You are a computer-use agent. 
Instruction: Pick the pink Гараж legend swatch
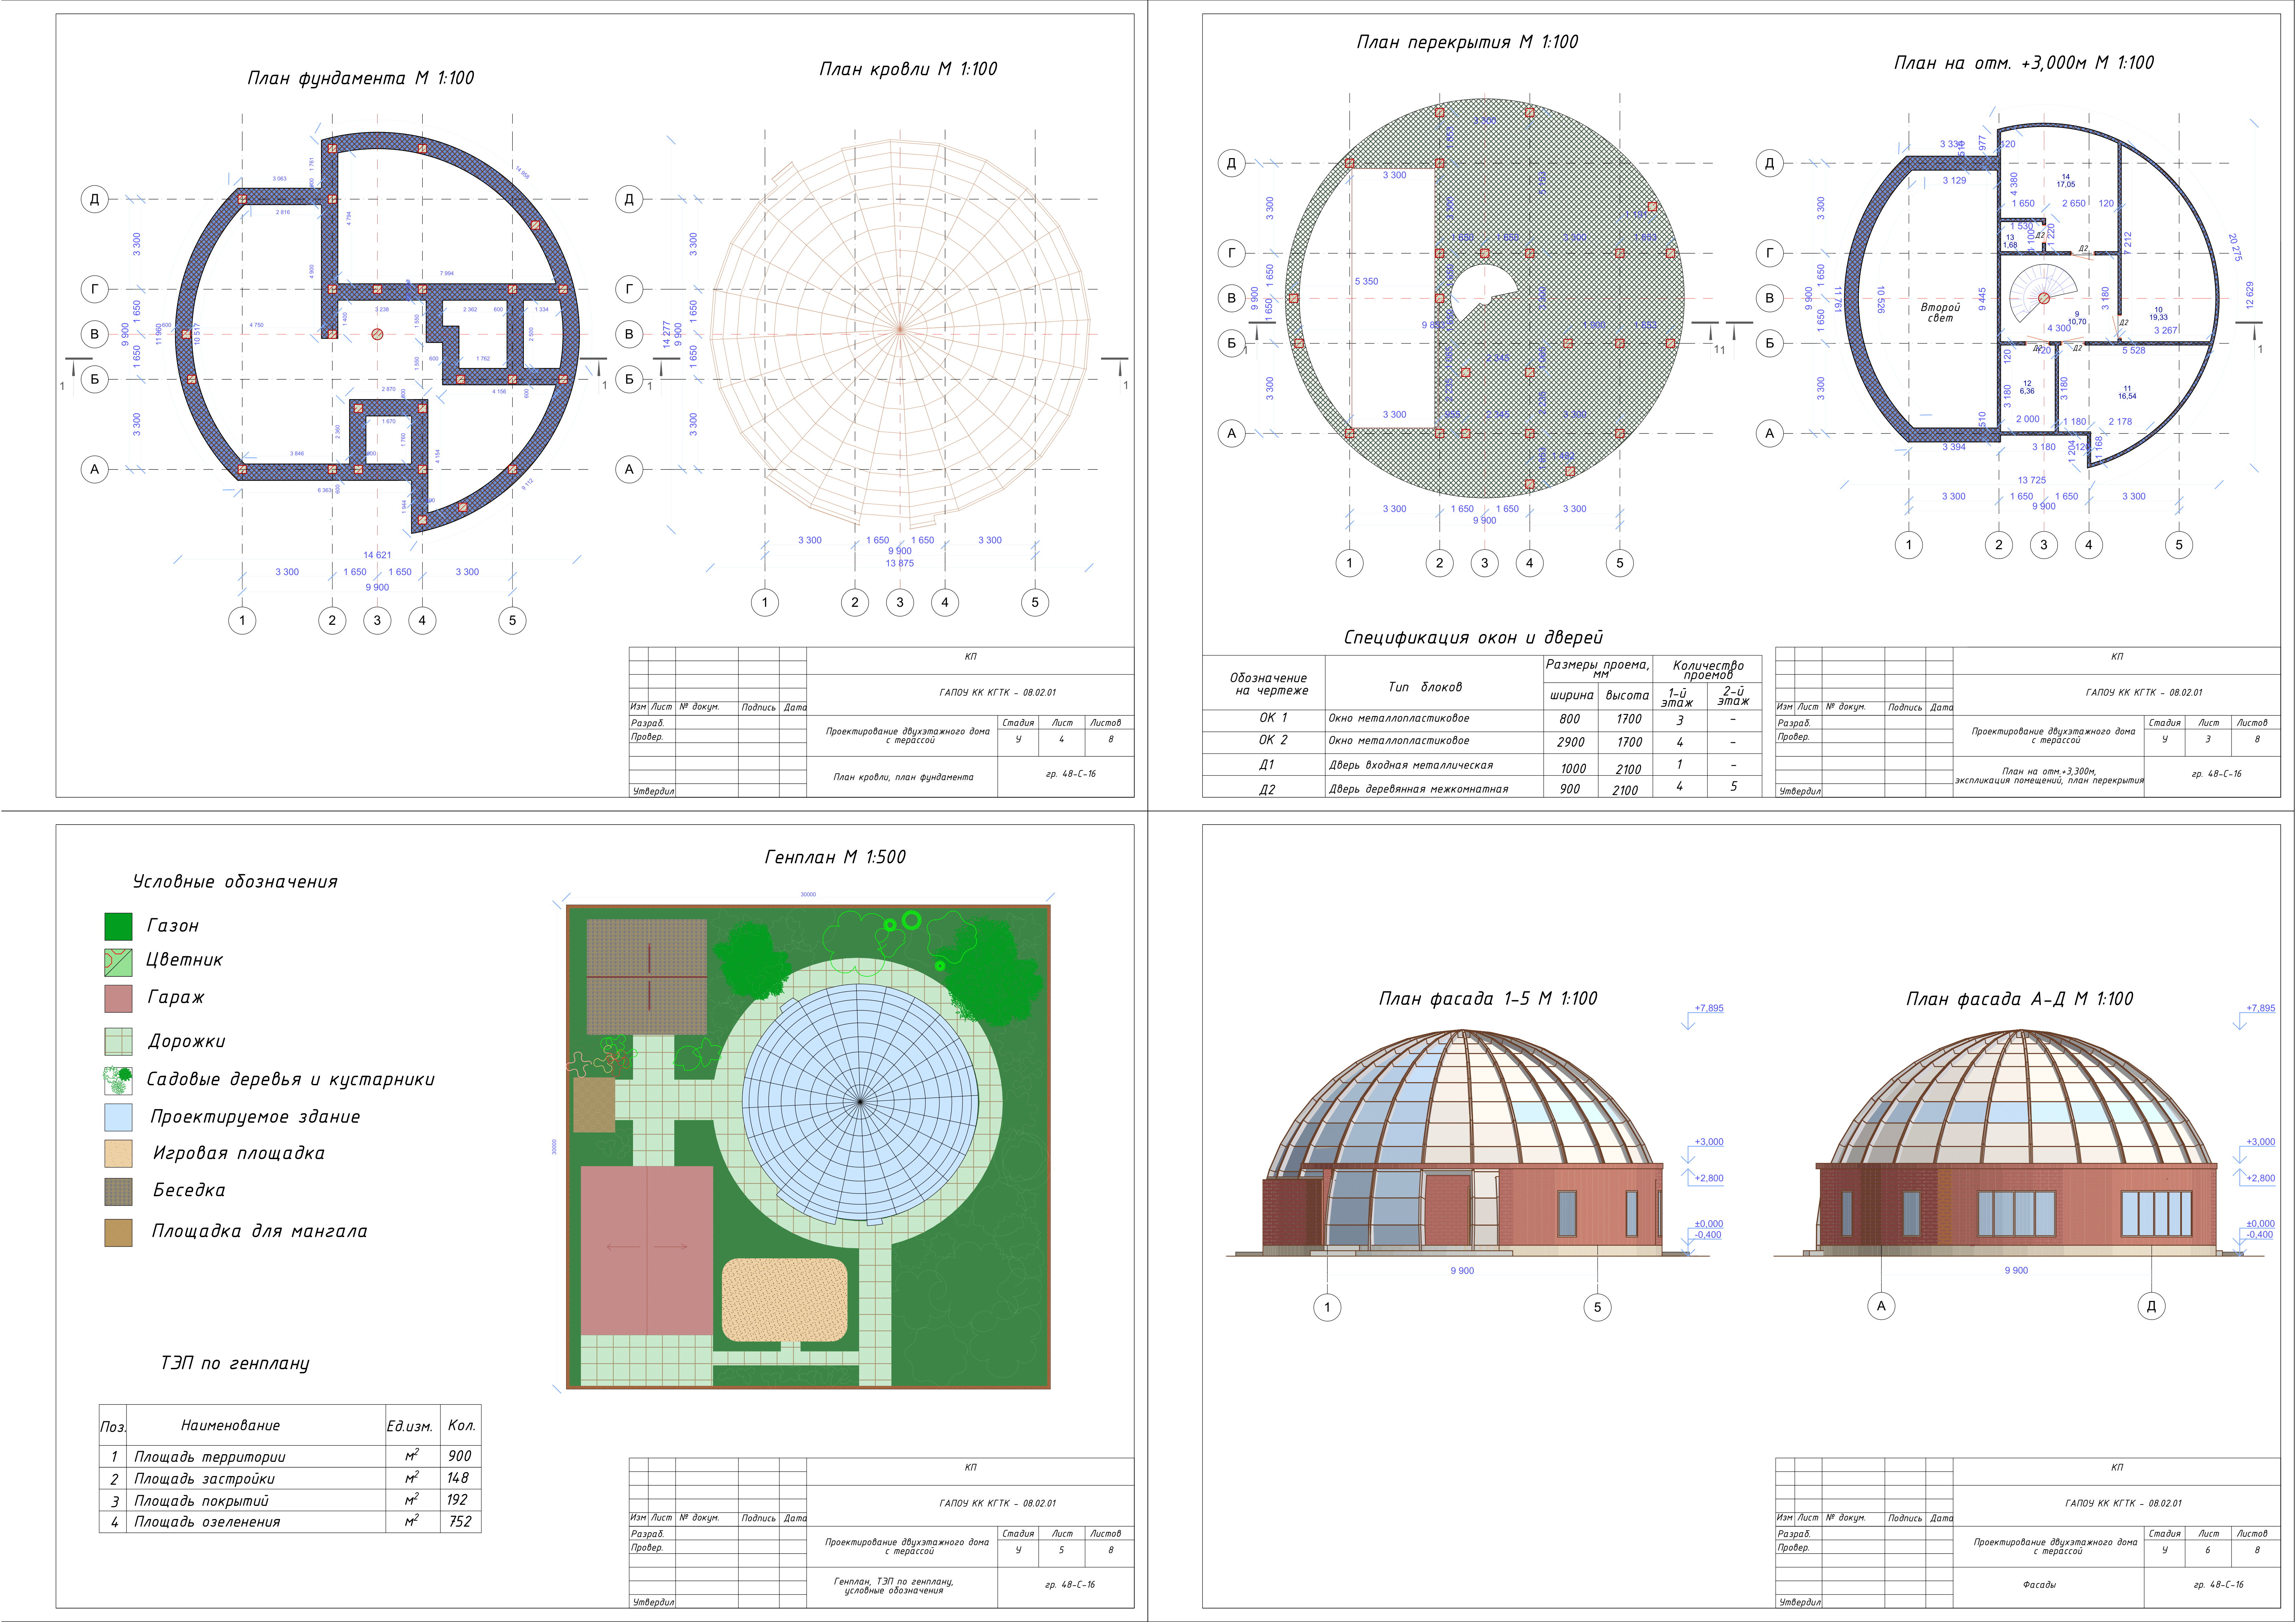coord(118,998)
